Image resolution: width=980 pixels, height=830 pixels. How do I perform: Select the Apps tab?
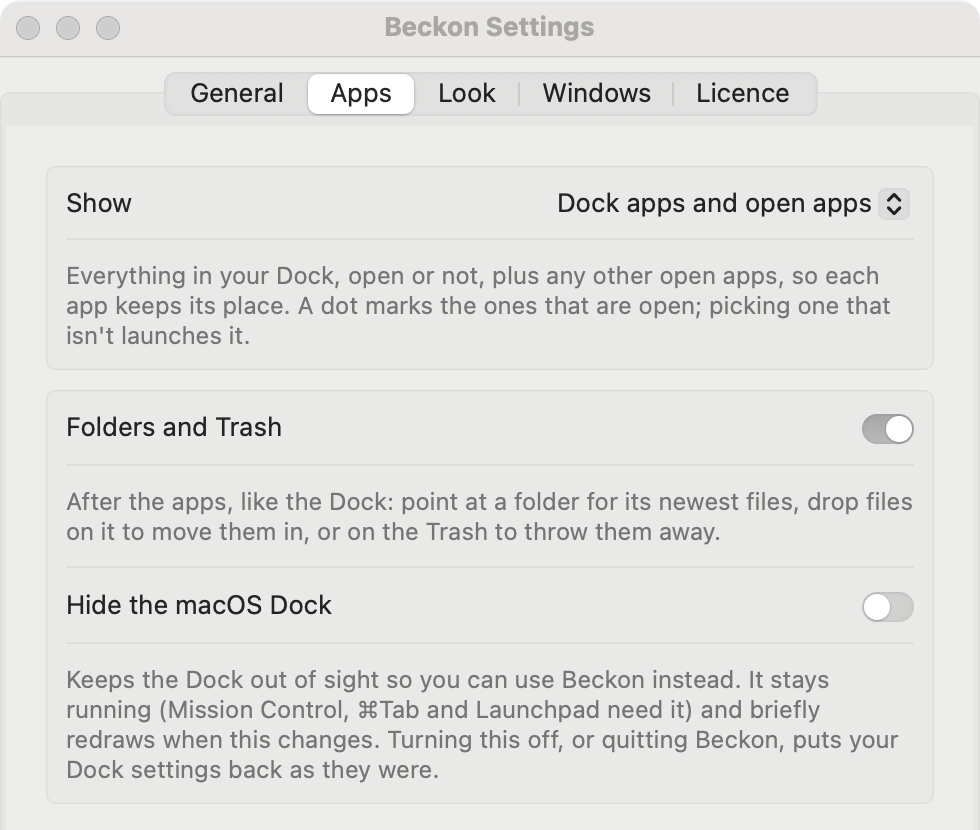361,94
